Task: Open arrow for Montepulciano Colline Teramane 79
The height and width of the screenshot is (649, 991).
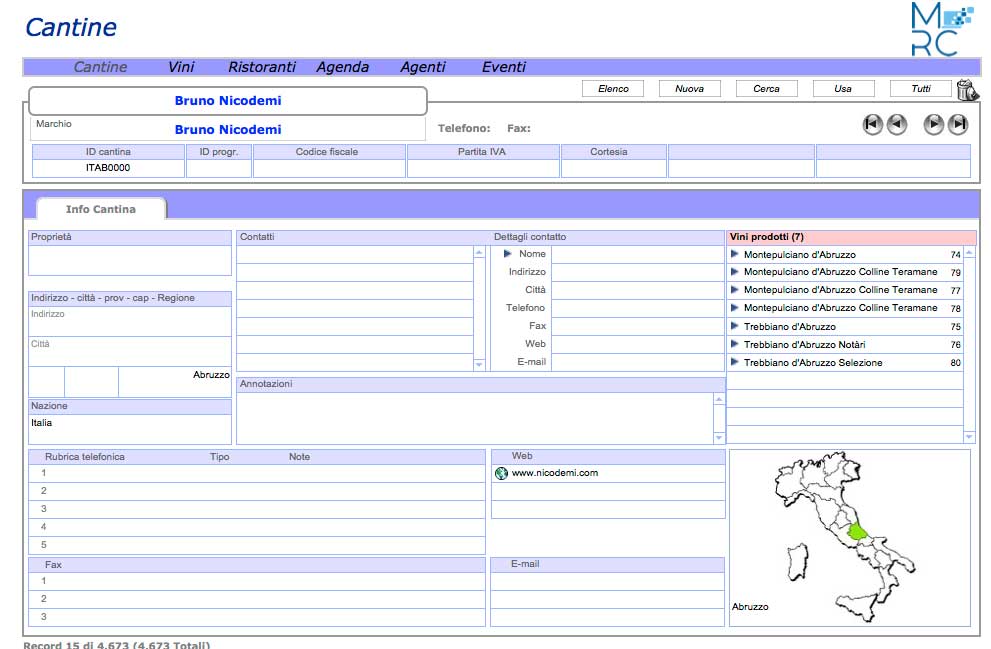Action: point(734,272)
